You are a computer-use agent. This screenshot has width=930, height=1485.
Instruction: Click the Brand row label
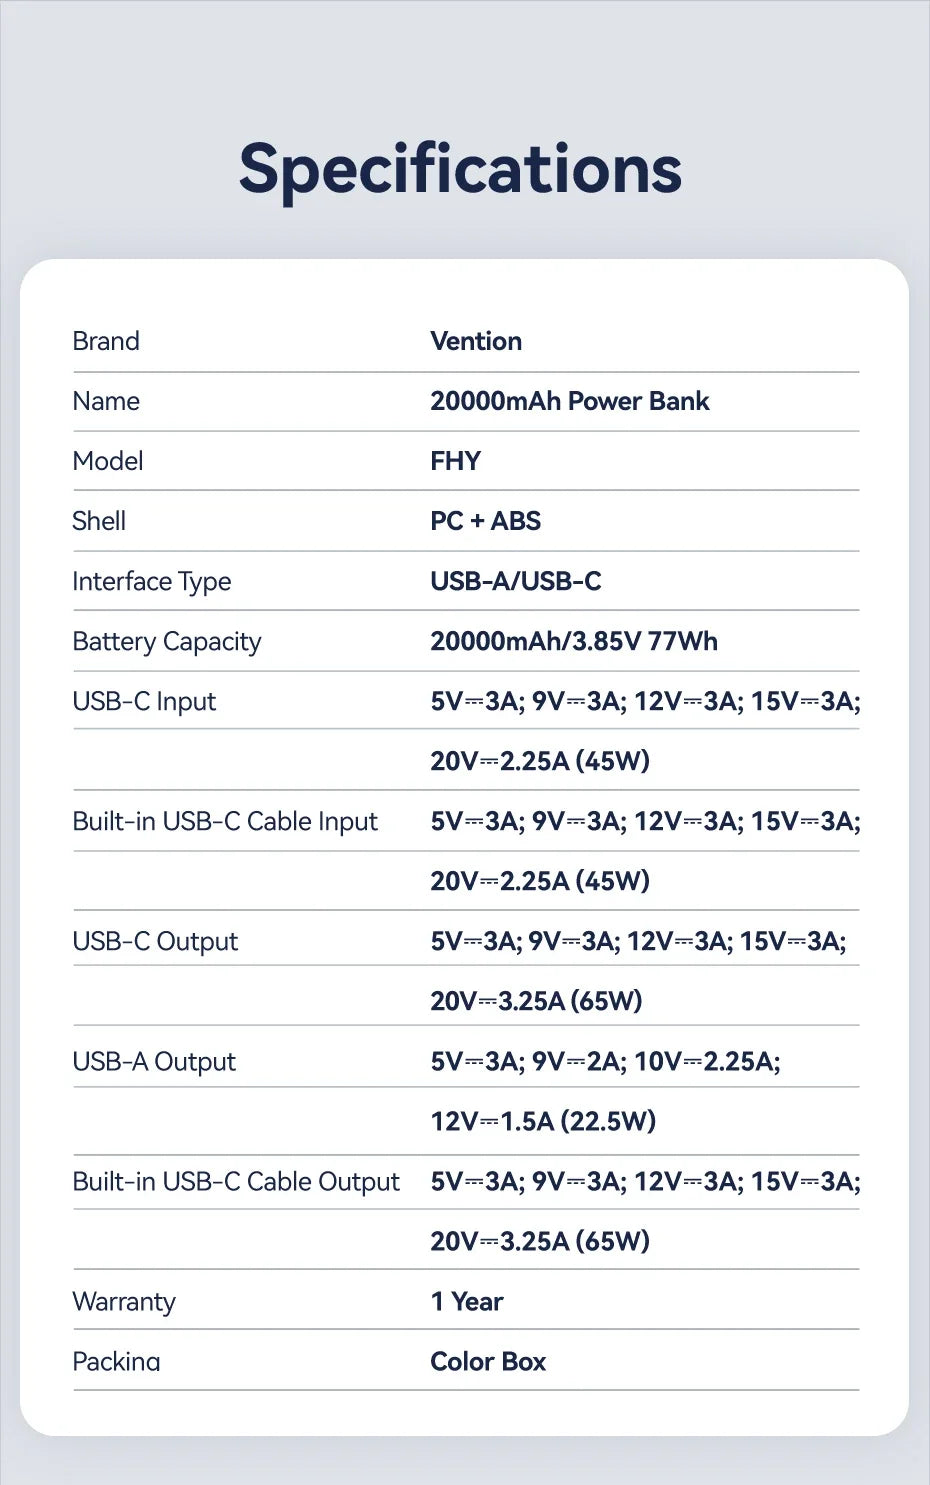tap(106, 341)
